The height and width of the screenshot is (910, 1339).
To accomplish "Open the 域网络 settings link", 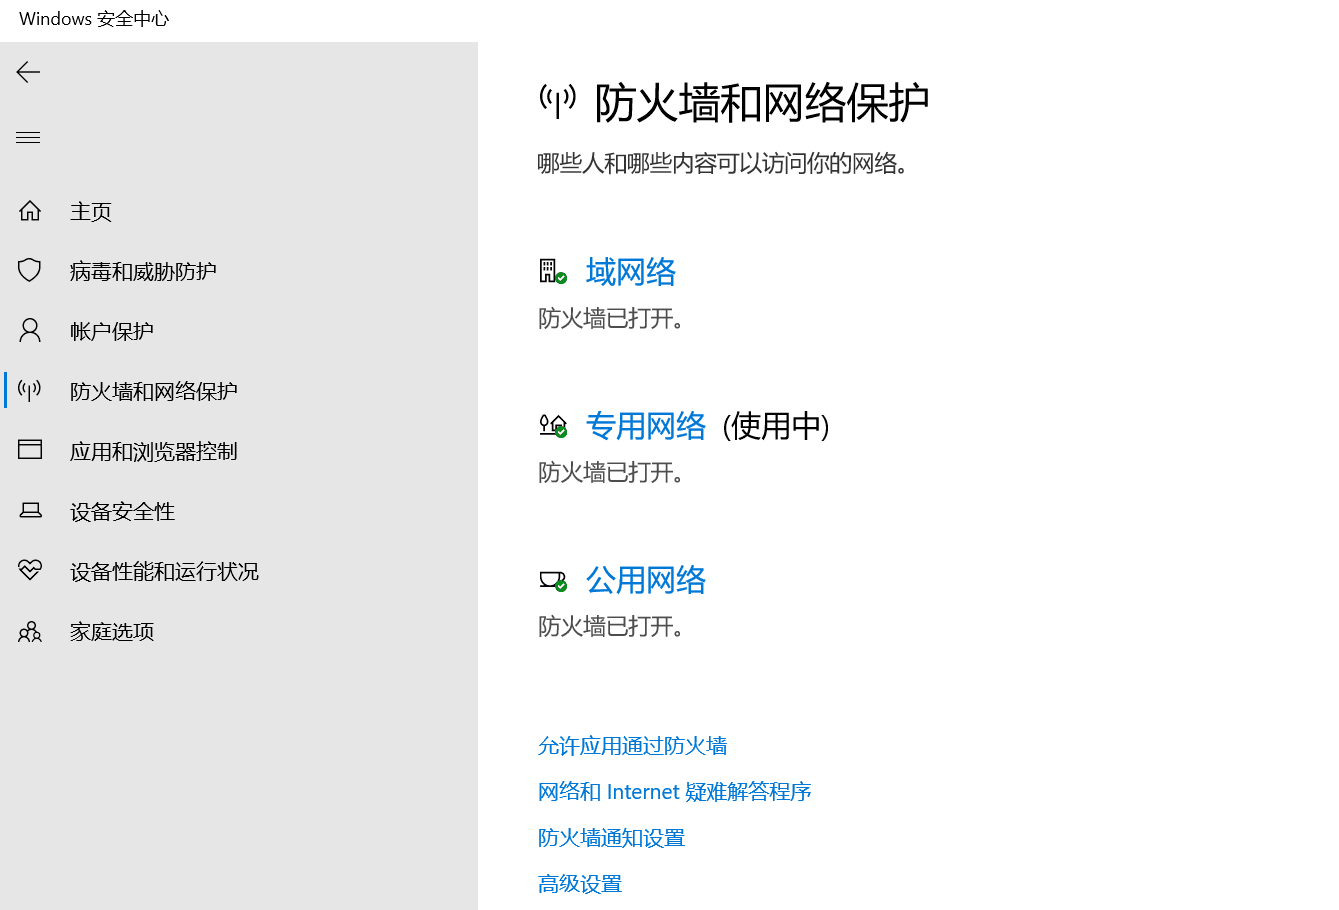I will [x=631, y=271].
